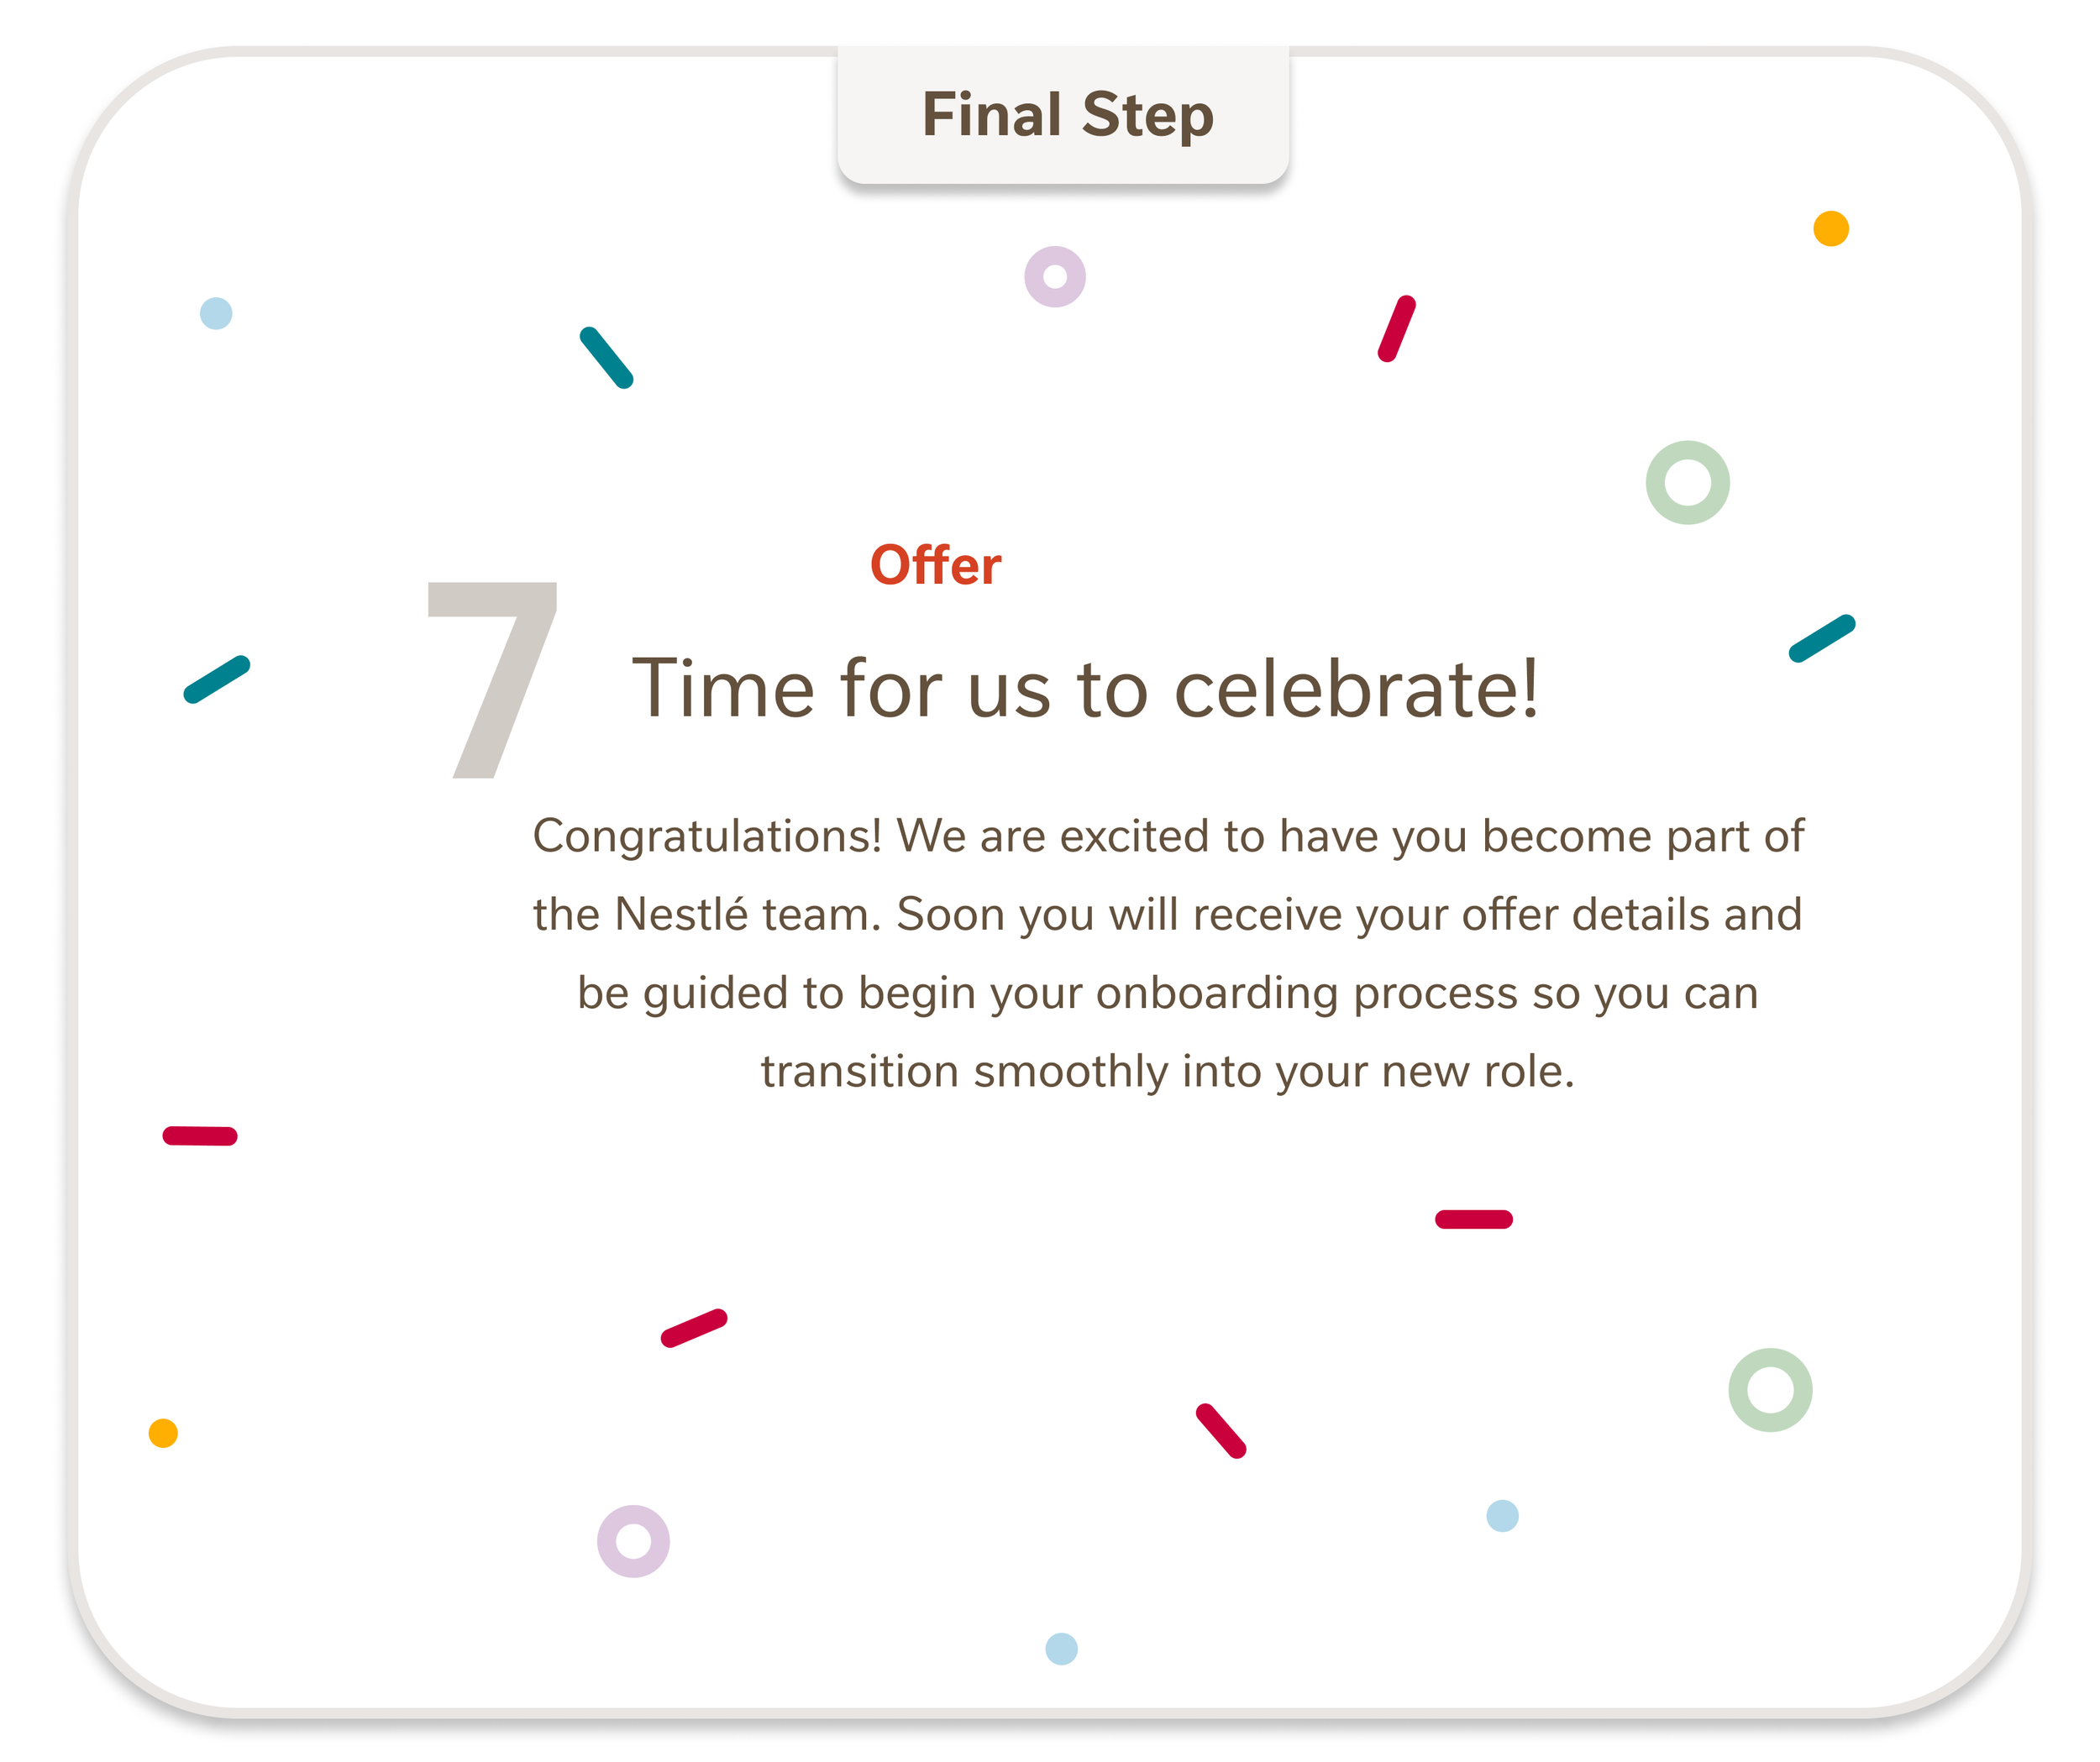The width and height of the screenshot is (2100, 1762).
Task: Click the large gray number 7
Action: [x=492, y=679]
